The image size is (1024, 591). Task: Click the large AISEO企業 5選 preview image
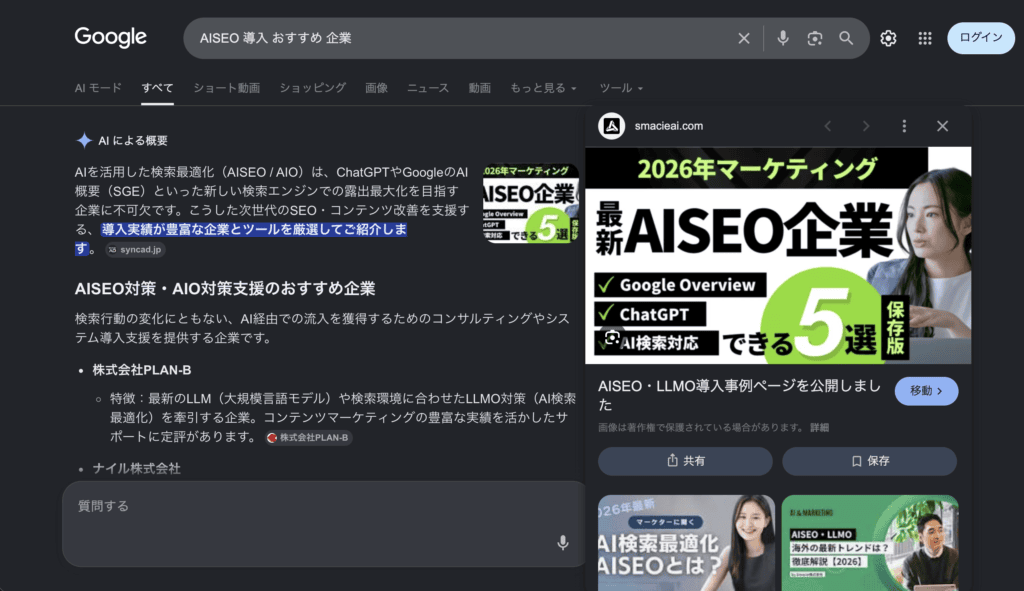[x=778, y=255]
